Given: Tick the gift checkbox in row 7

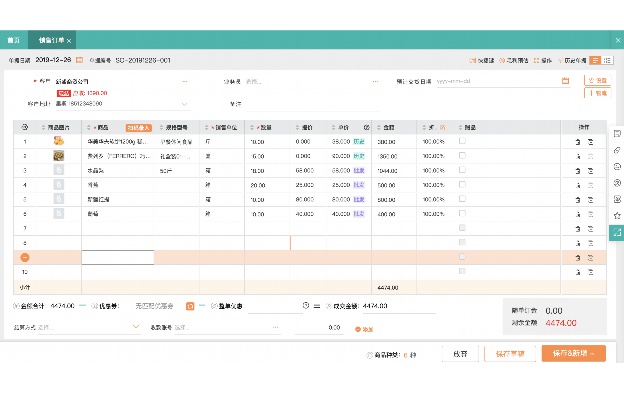Looking at the screenshot, I should tap(462, 228).
